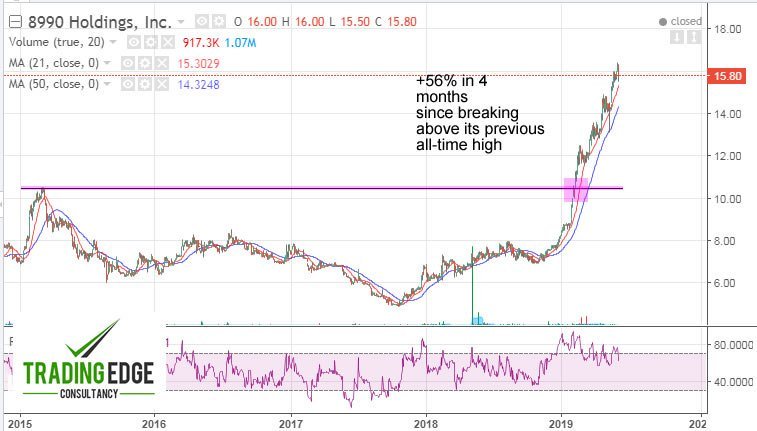Select the '+56% in 4 months' text annotation
Image resolution: width=757 pixels, height=431 pixels.
coord(480,112)
